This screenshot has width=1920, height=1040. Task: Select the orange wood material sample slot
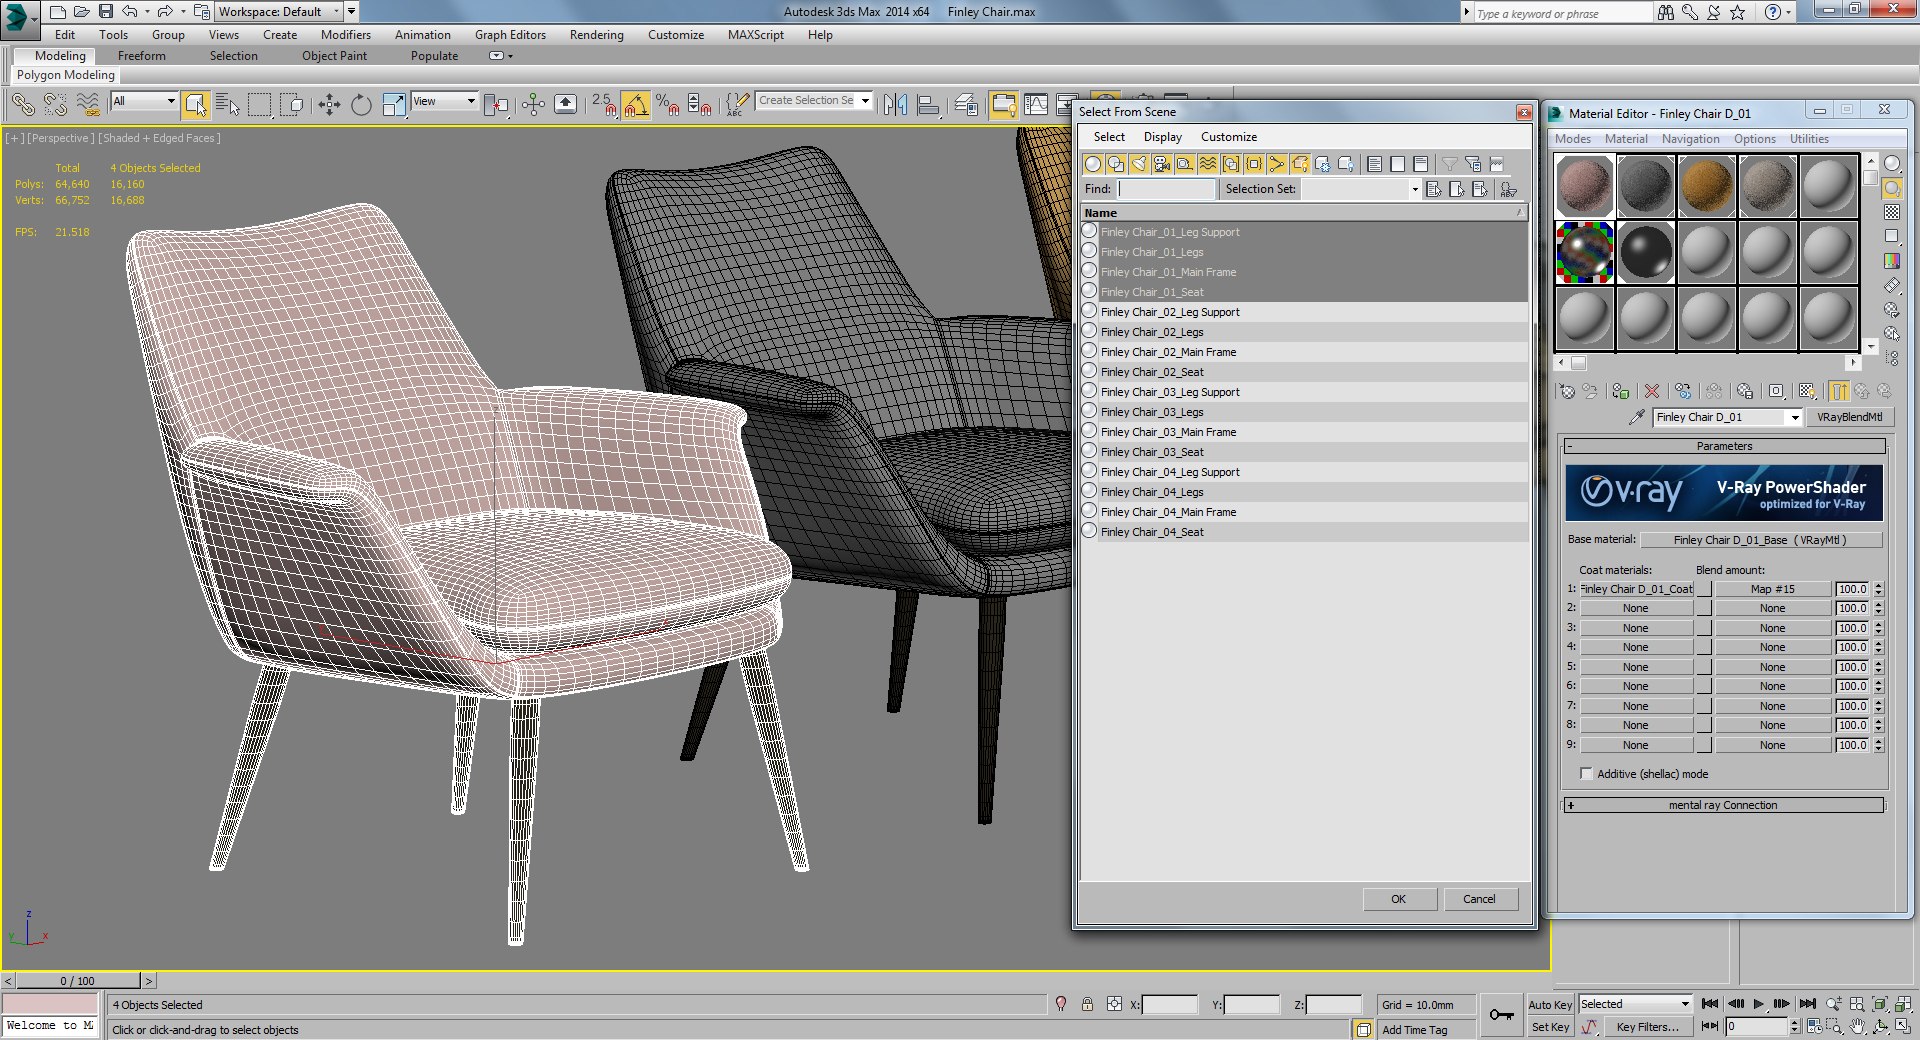click(1706, 186)
